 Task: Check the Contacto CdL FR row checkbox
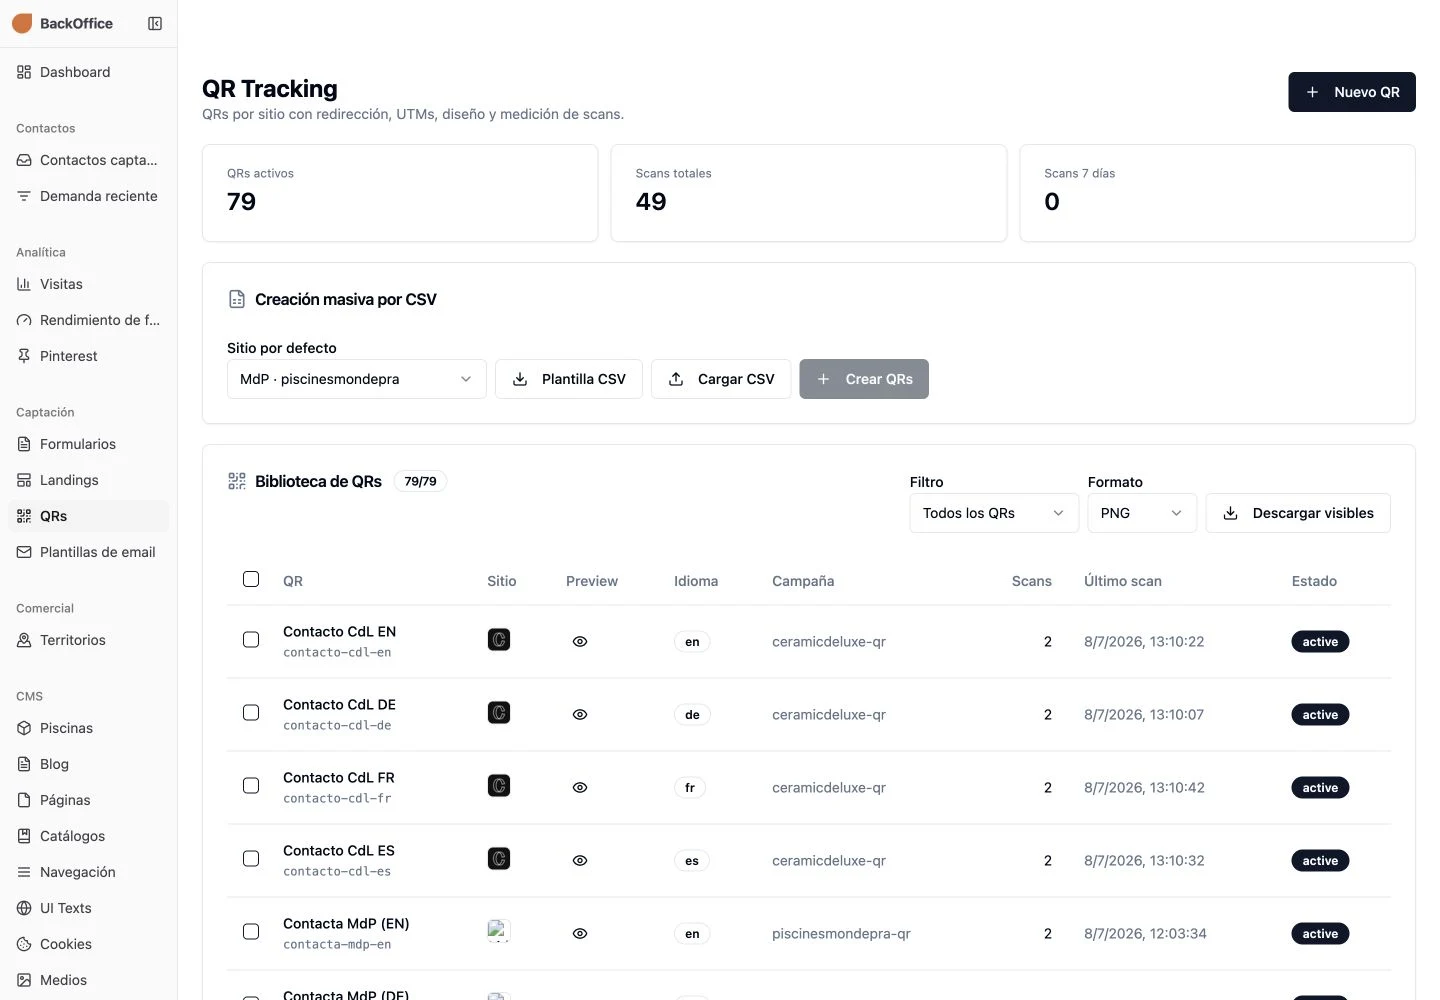click(x=251, y=786)
